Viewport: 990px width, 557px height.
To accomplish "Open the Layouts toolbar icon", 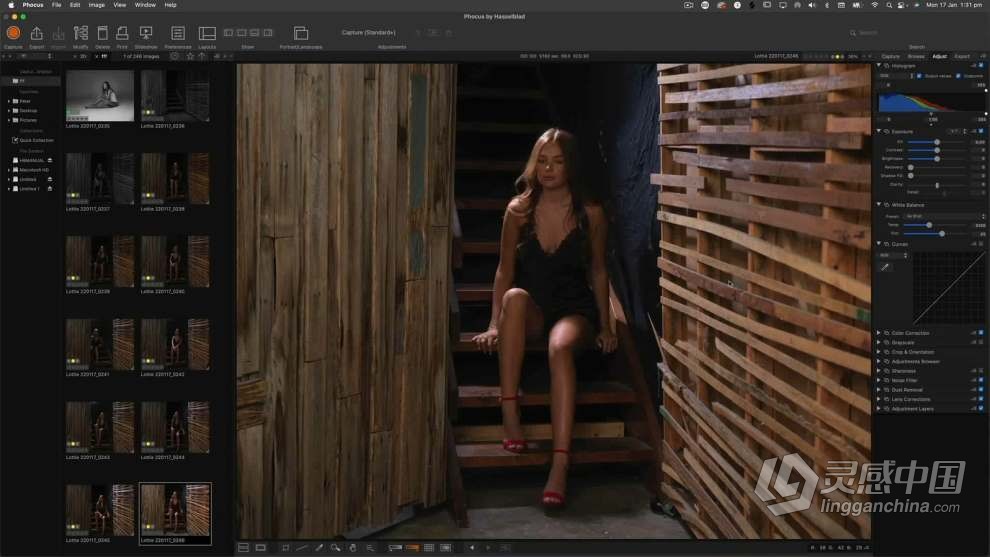I will [x=207, y=33].
